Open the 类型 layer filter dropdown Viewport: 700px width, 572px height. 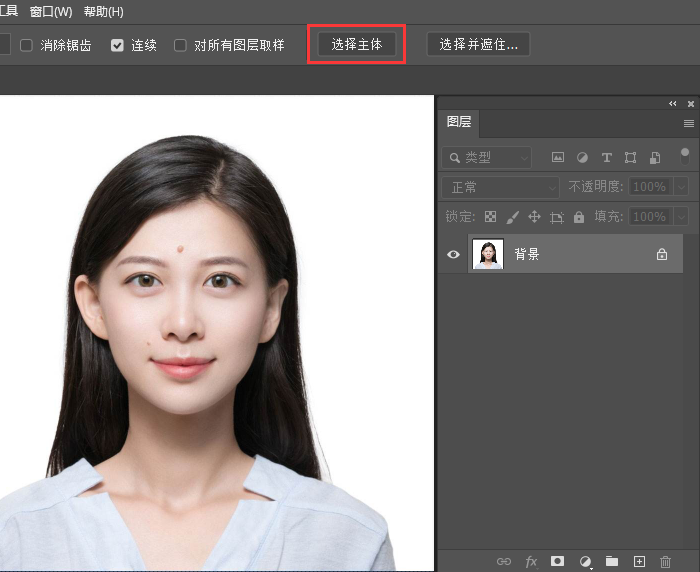(x=488, y=158)
